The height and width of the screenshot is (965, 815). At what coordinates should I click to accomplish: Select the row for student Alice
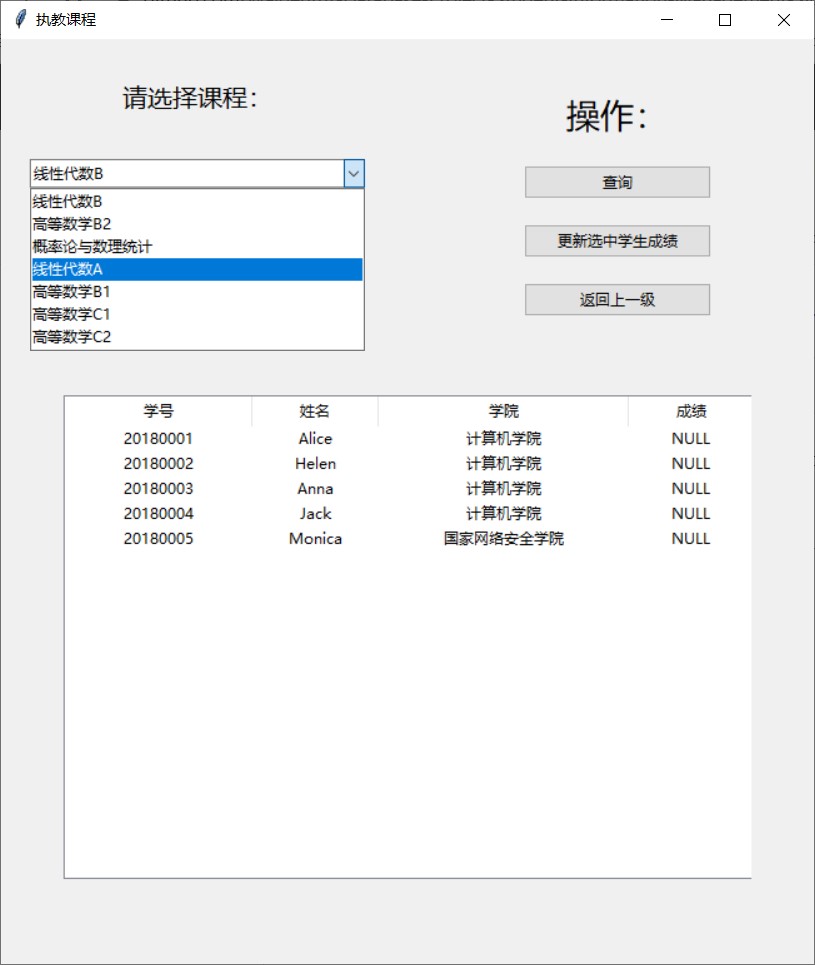click(x=315, y=438)
